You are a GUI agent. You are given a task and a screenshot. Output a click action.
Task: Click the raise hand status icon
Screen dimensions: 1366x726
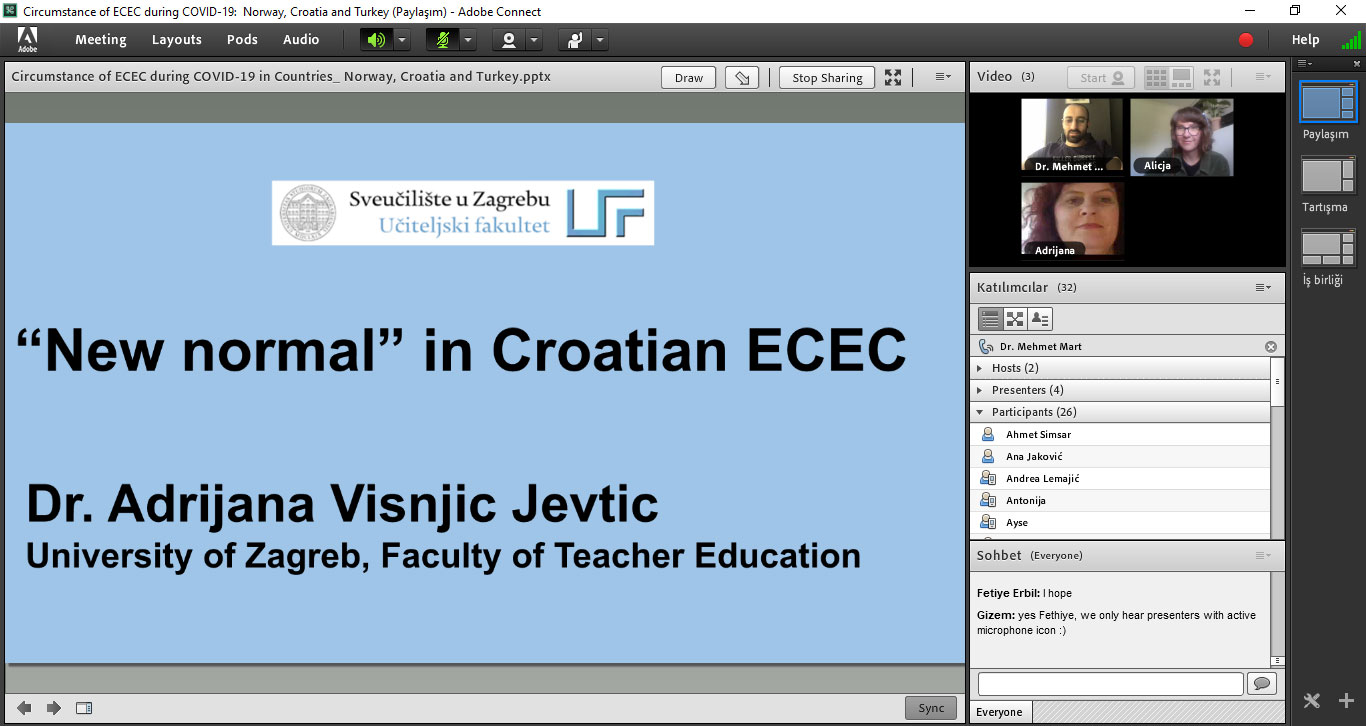pyautogui.click(x=575, y=40)
